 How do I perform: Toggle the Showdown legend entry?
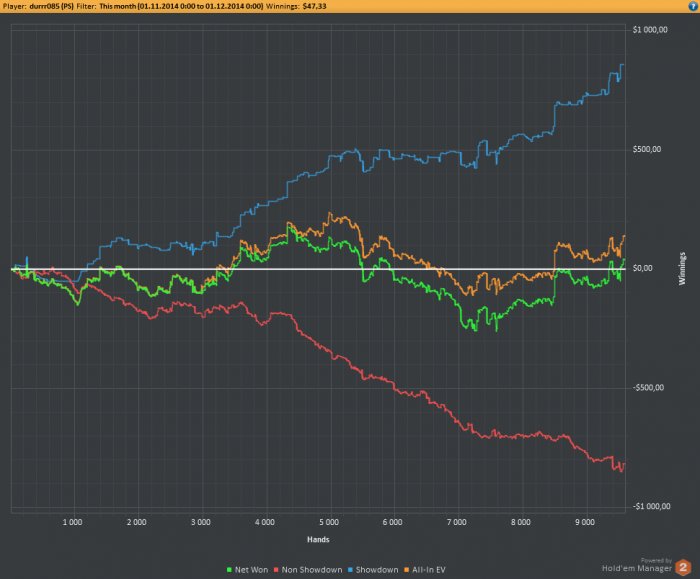[x=373, y=570]
